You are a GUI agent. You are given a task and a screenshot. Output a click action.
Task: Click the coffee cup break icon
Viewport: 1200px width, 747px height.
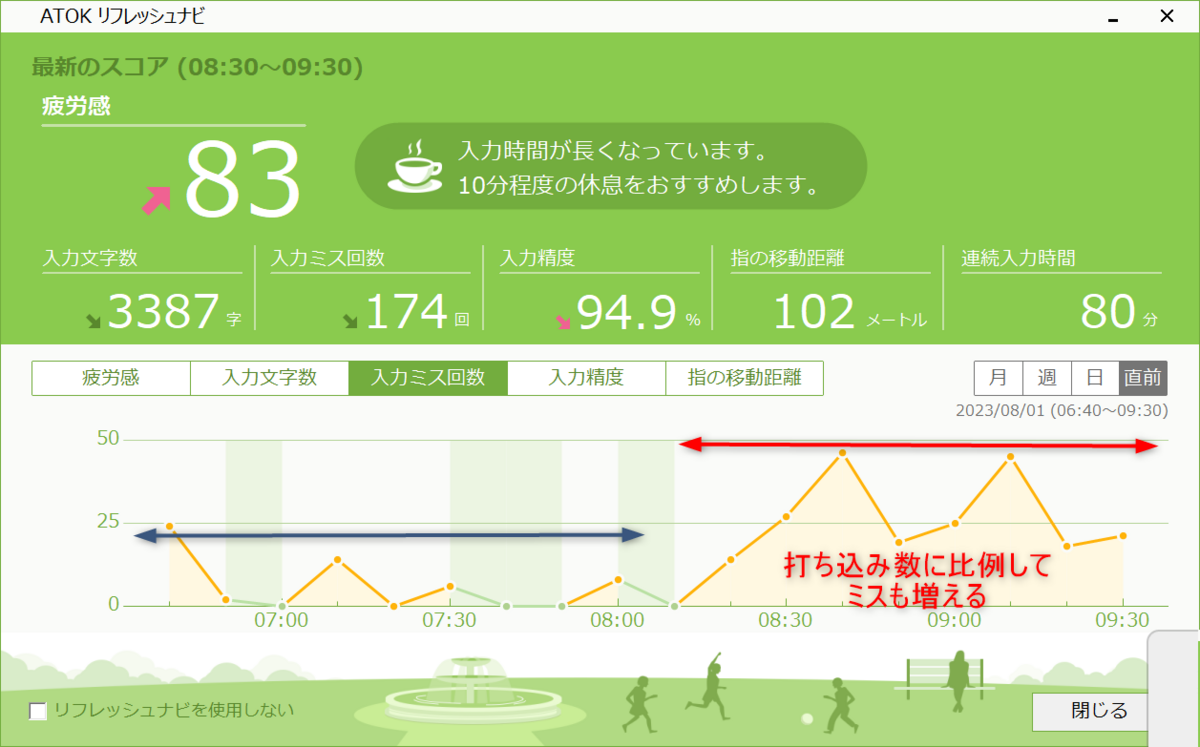point(413,167)
